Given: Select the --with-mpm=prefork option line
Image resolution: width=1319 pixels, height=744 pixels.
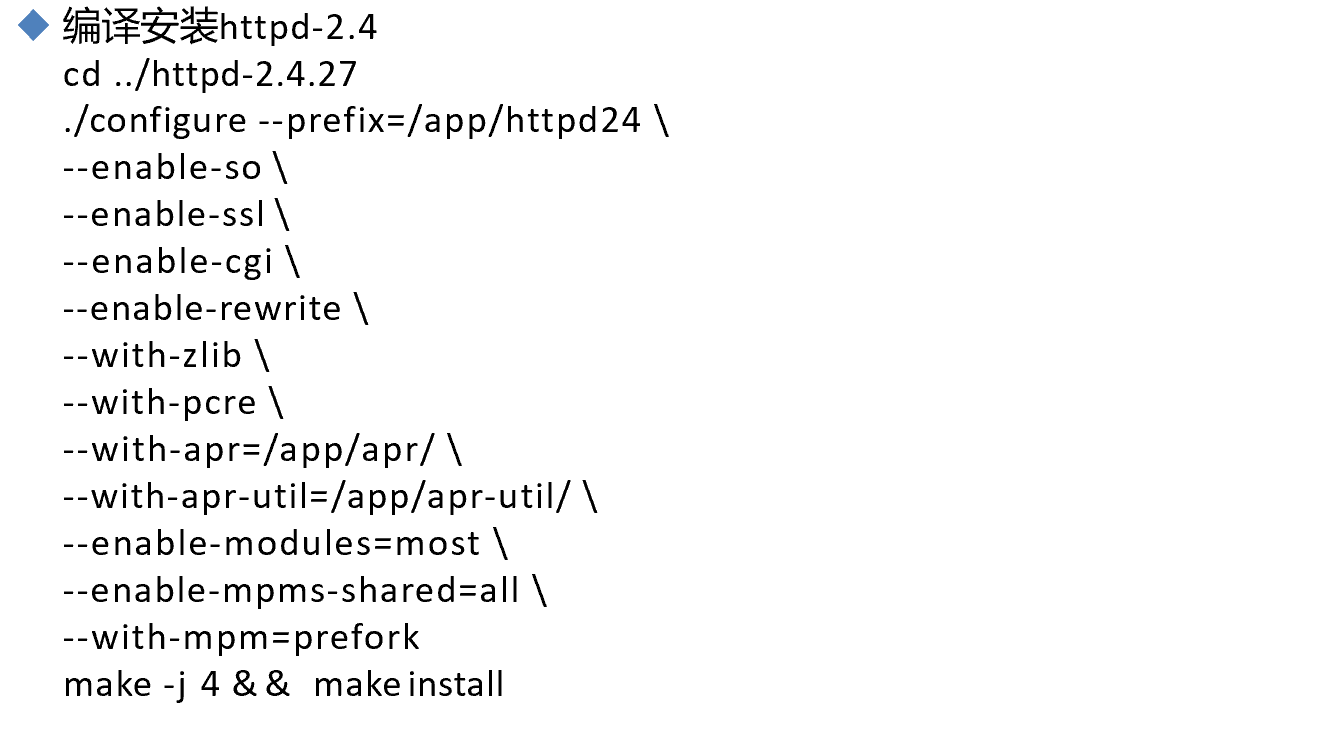Looking at the screenshot, I should [241, 637].
